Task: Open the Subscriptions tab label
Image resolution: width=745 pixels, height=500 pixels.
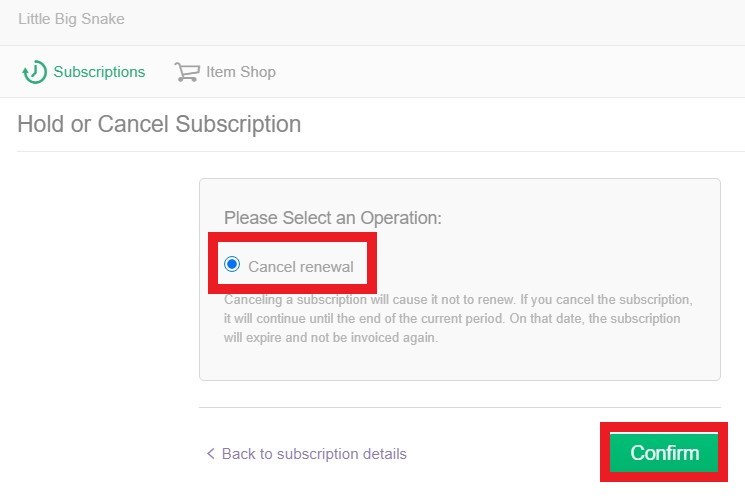Action: coord(99,72)
